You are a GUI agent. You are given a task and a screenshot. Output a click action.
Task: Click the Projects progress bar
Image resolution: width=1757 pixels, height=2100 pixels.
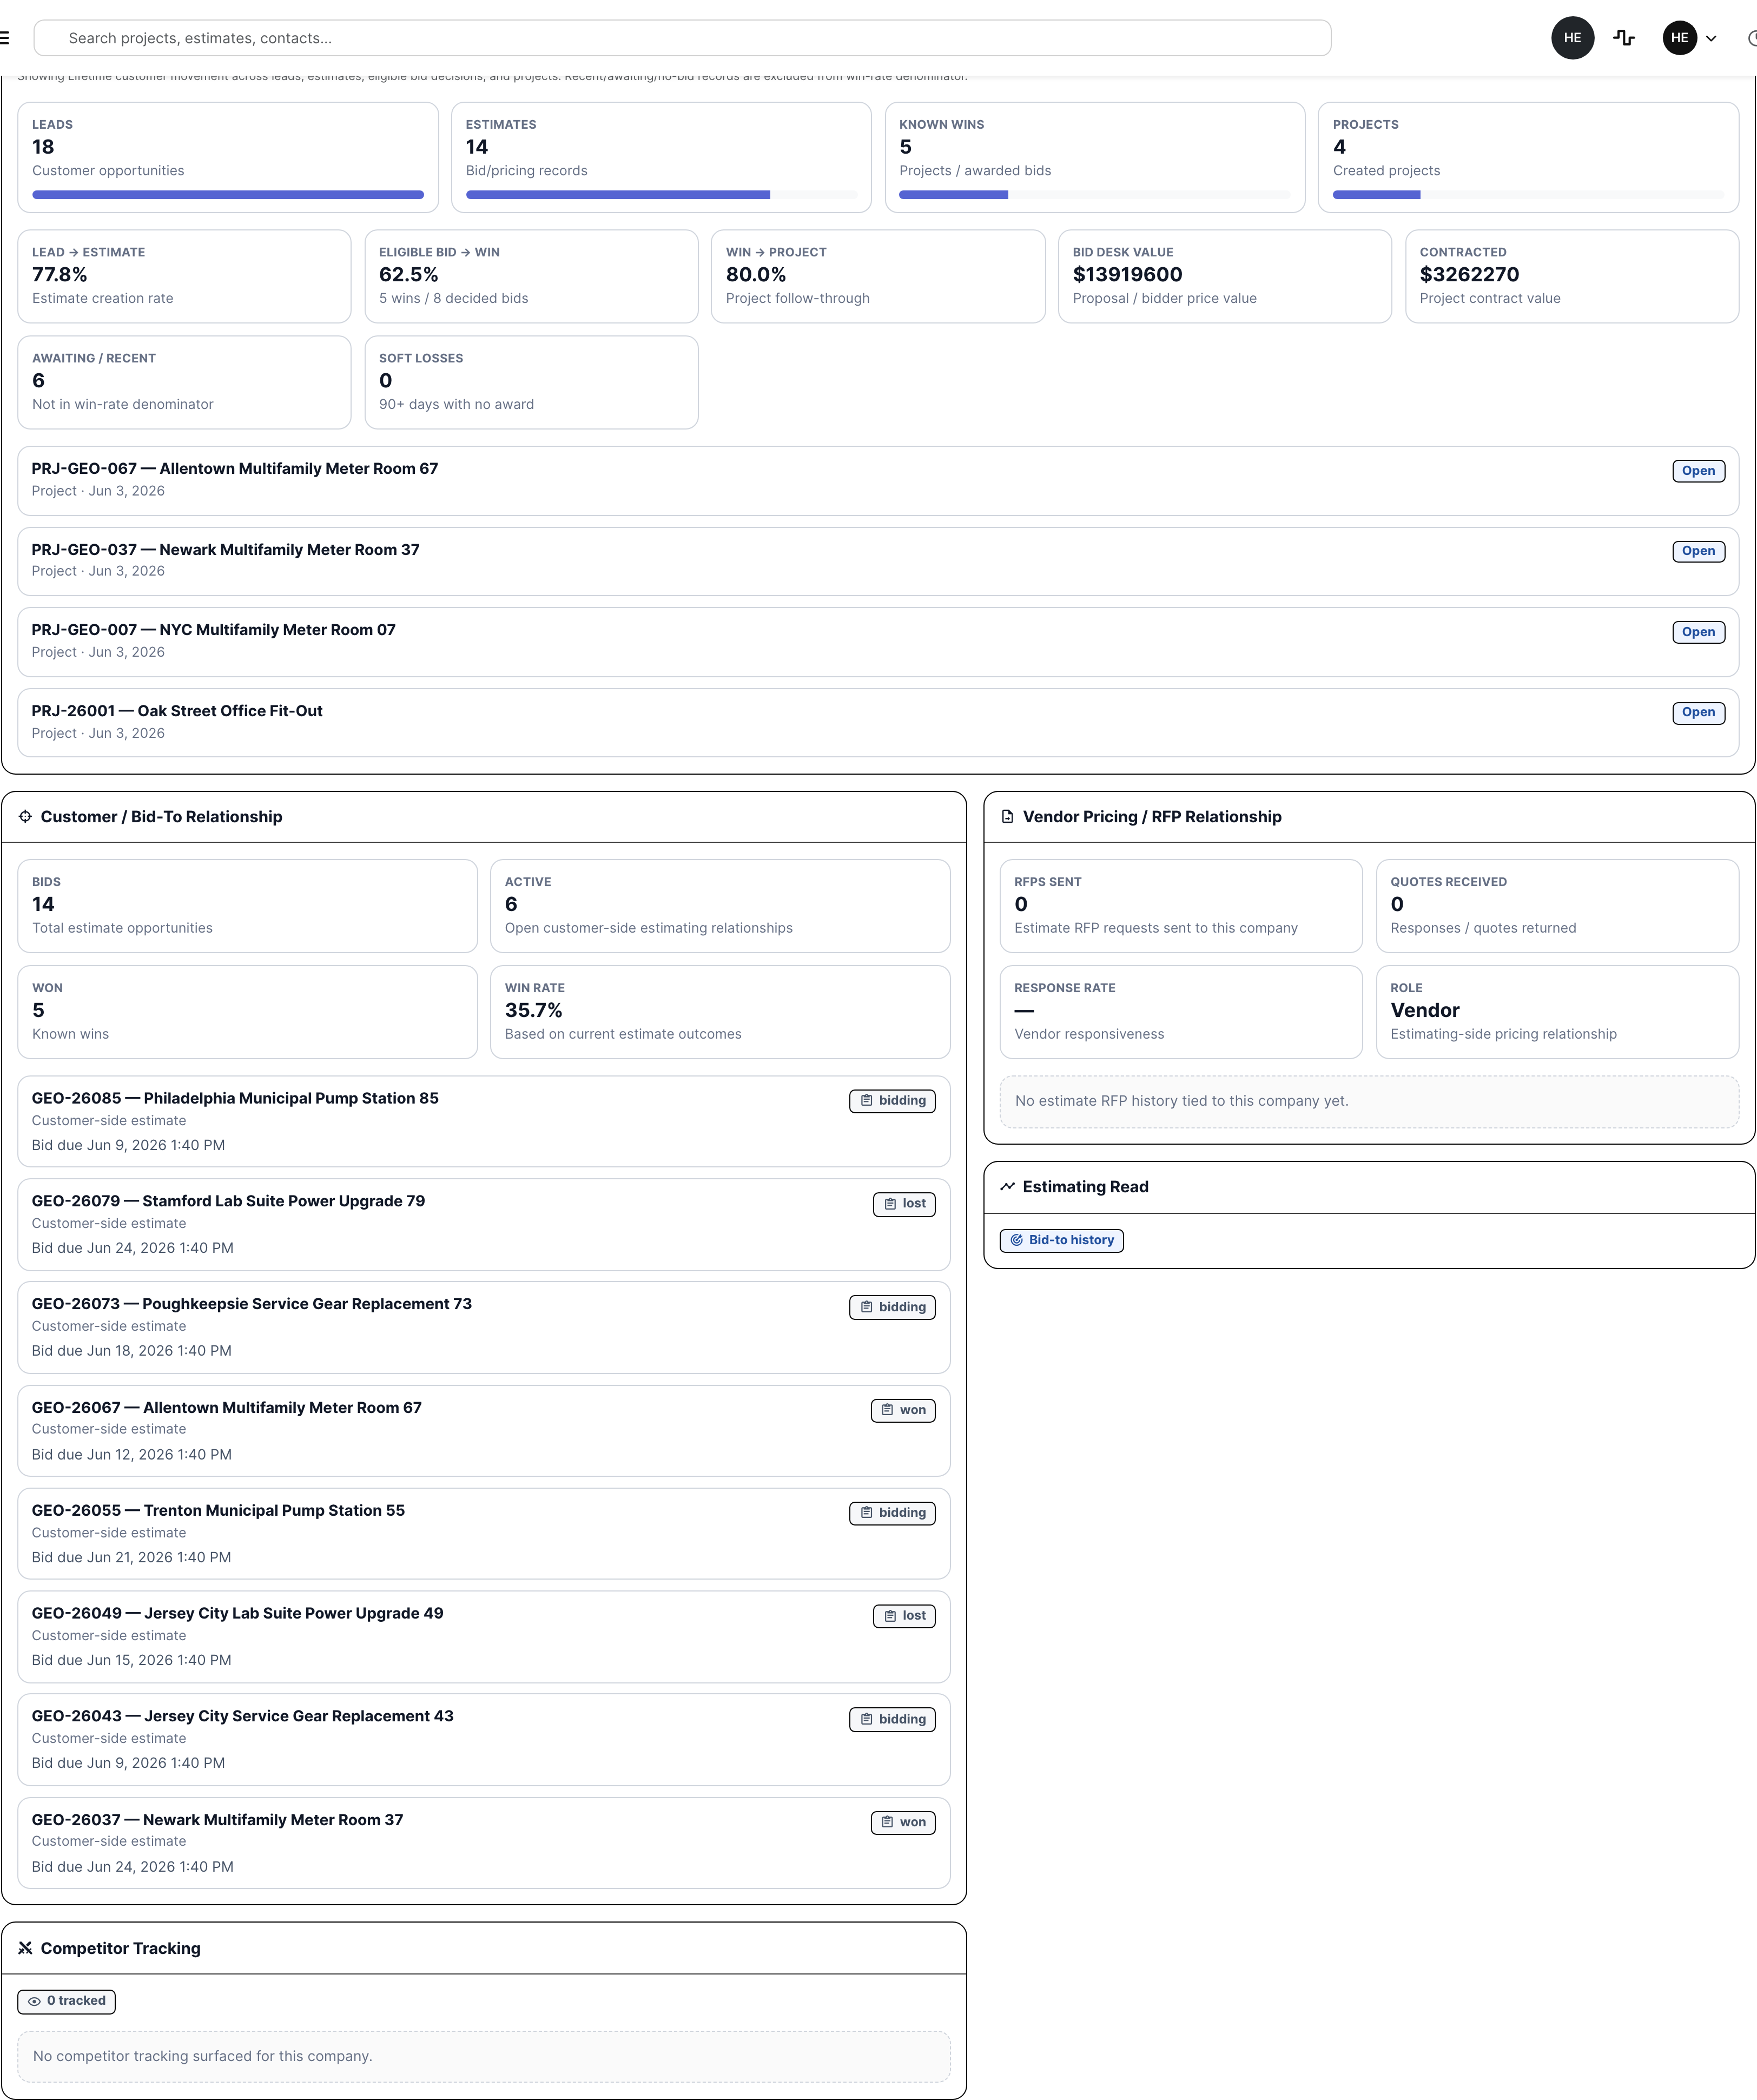pyautogui.click(x=1528, y=195)
